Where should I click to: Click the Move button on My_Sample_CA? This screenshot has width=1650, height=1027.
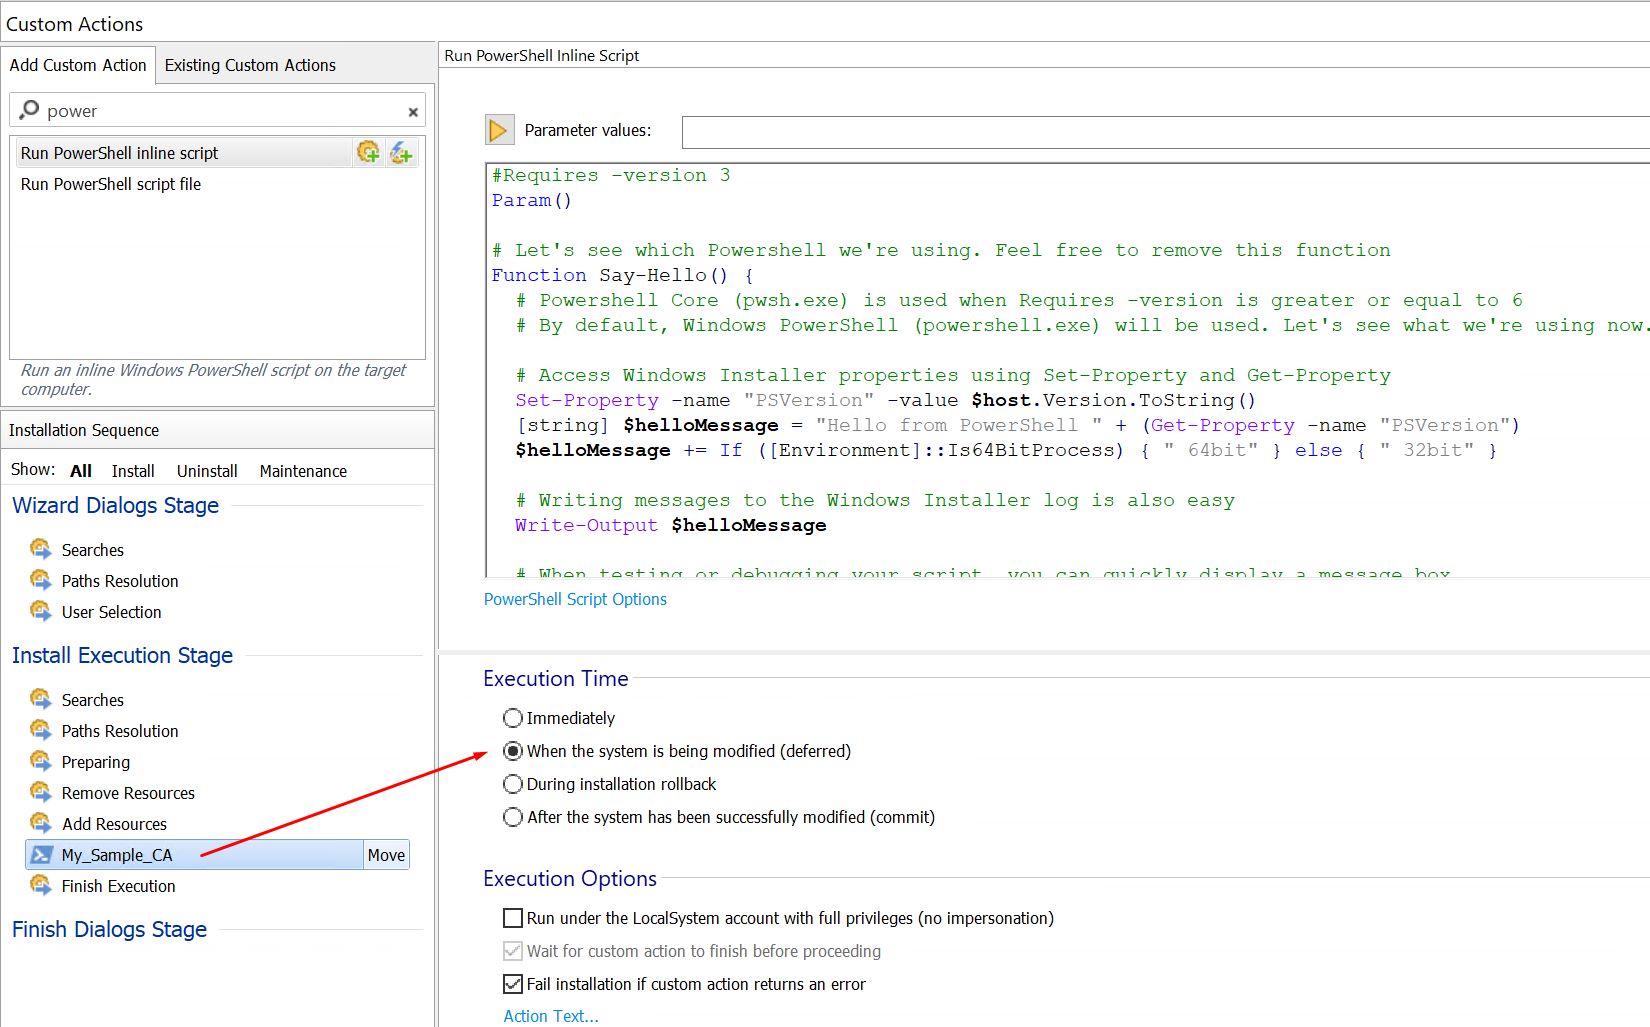coord(386,855)
